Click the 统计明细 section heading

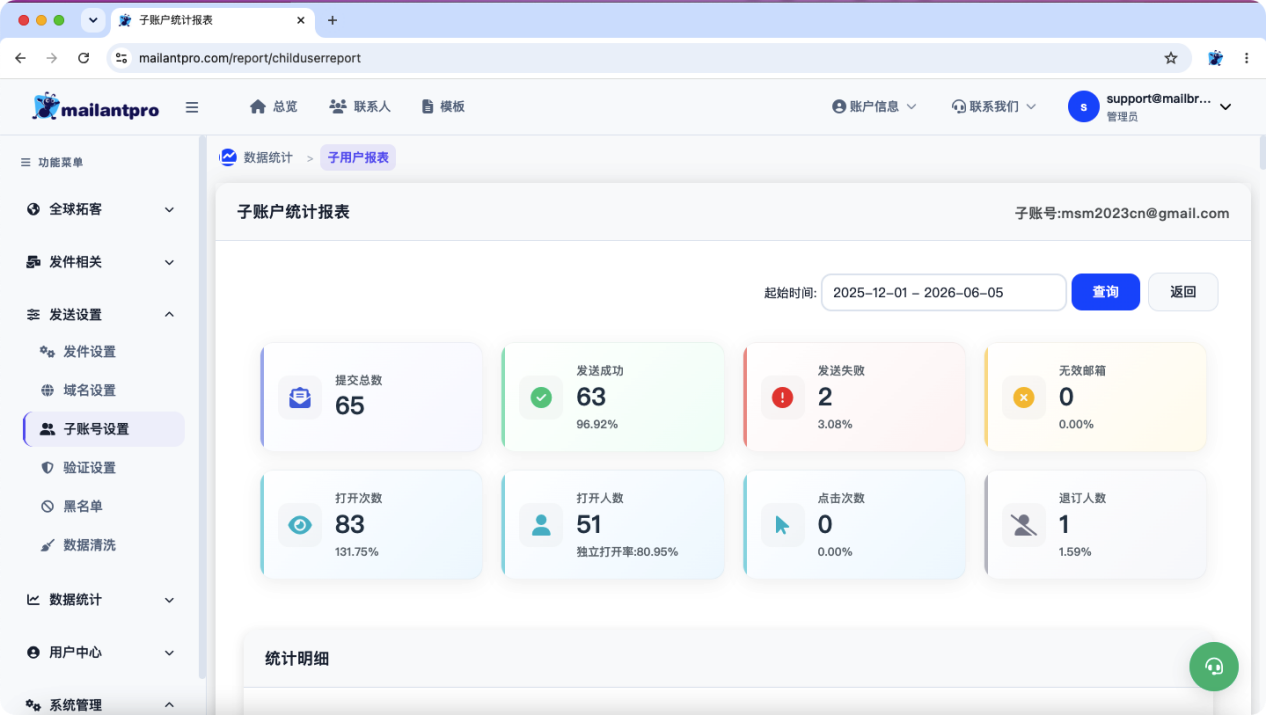[297, 658]
